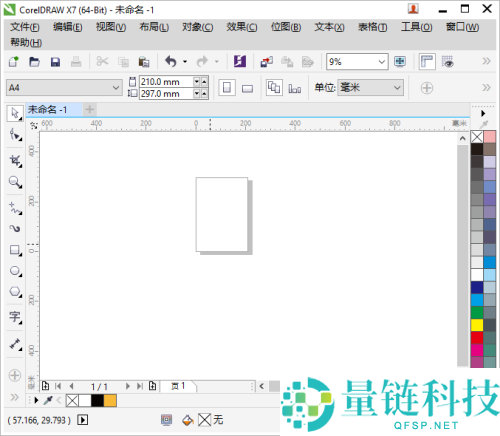
Task: Click the page width 210.0 mm field
Action: (166, 82)
